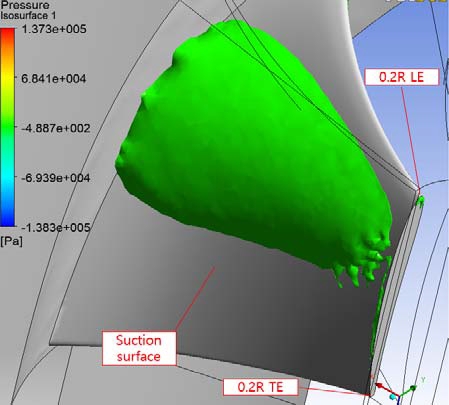Click the legend value -4.887e+002
Image resolution: width=449 pixels, height=405 pixels.
point(56,128)
